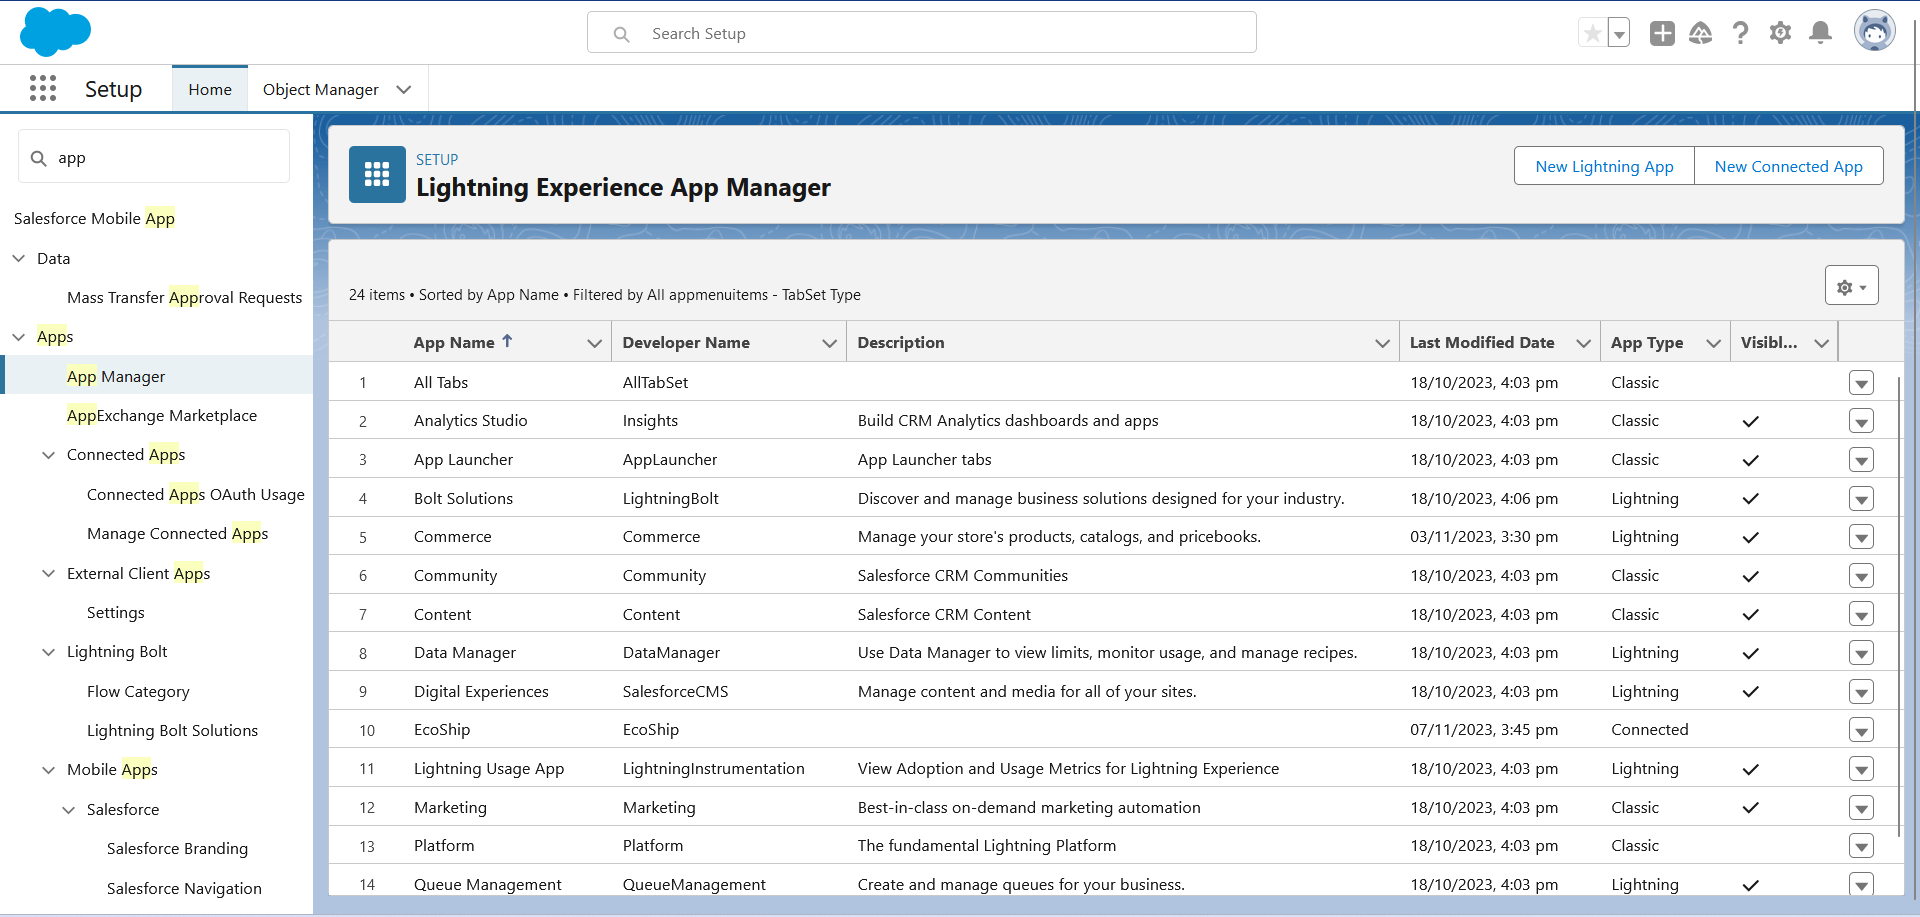Open AppExchange Marketplace in sidebar
This screenshot has height=917, width=1920.
[162, 416]
